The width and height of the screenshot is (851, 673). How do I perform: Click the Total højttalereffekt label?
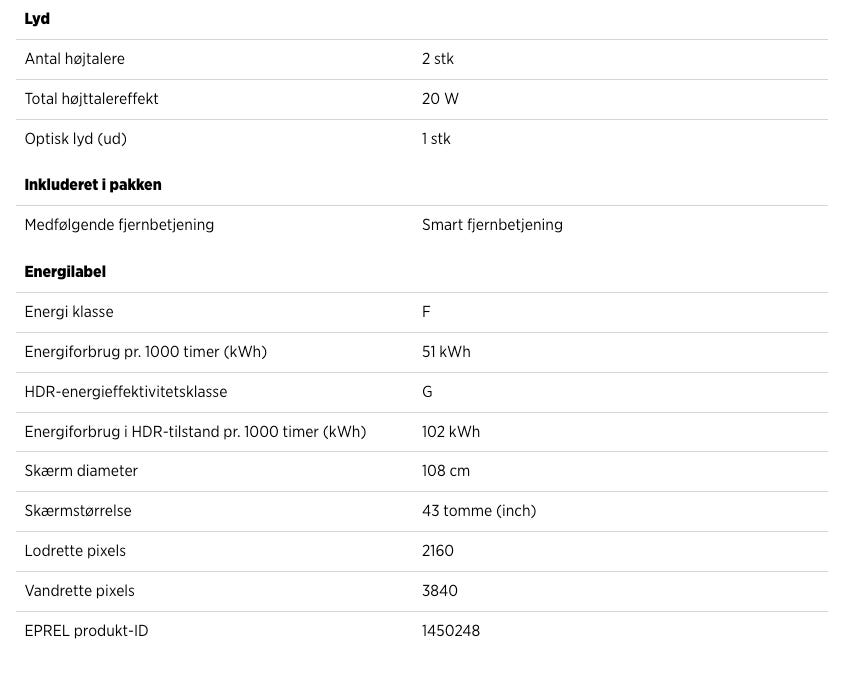coord(92,99)
